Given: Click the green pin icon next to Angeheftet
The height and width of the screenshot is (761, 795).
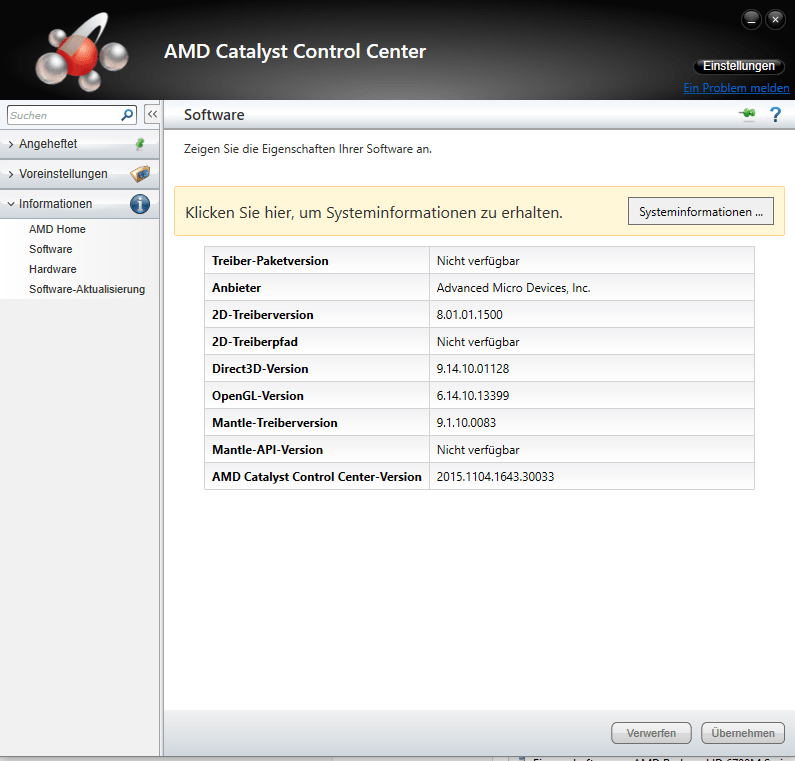Looking at the screenshot, I should pos(140,144).
